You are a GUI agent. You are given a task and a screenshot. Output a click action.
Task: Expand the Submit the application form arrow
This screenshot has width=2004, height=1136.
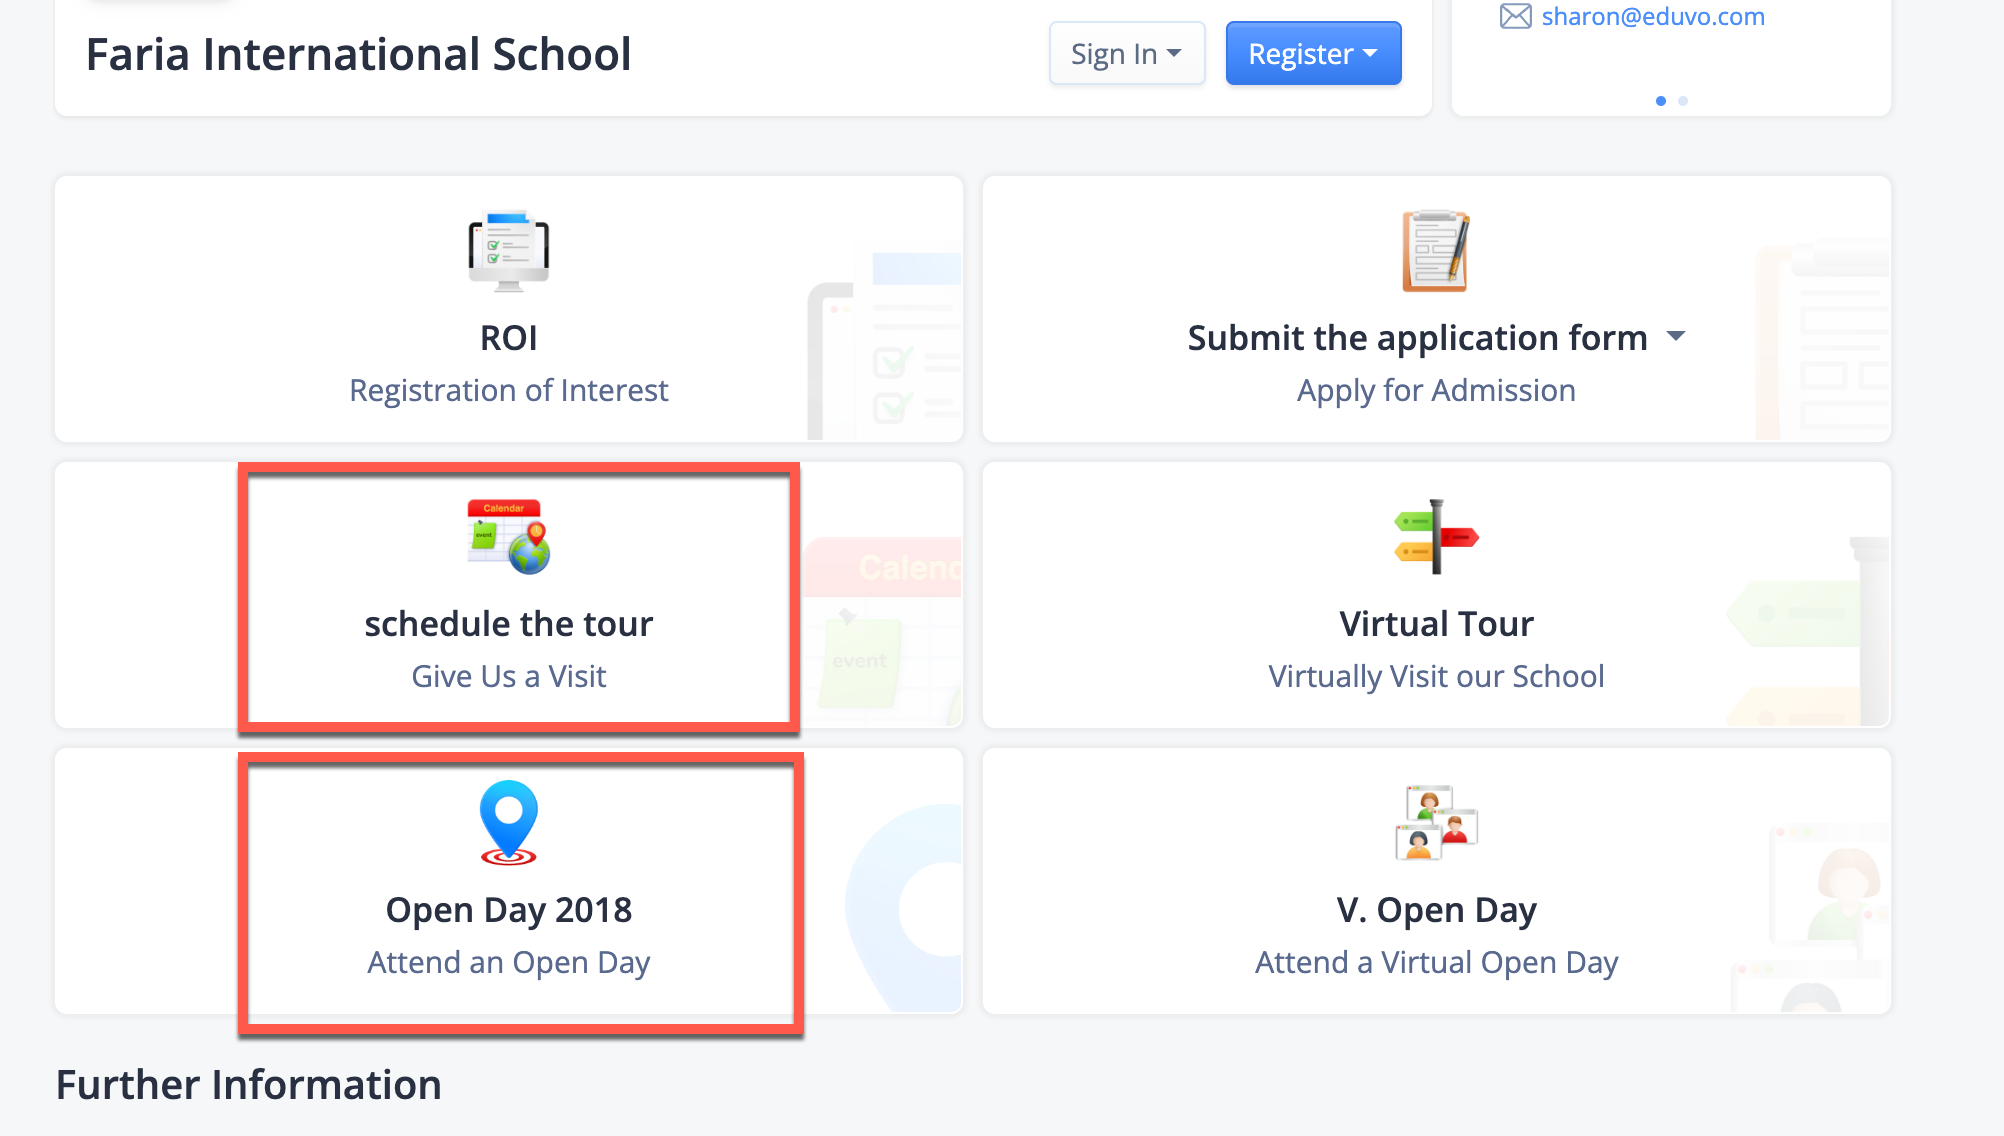pos(1676,337)
